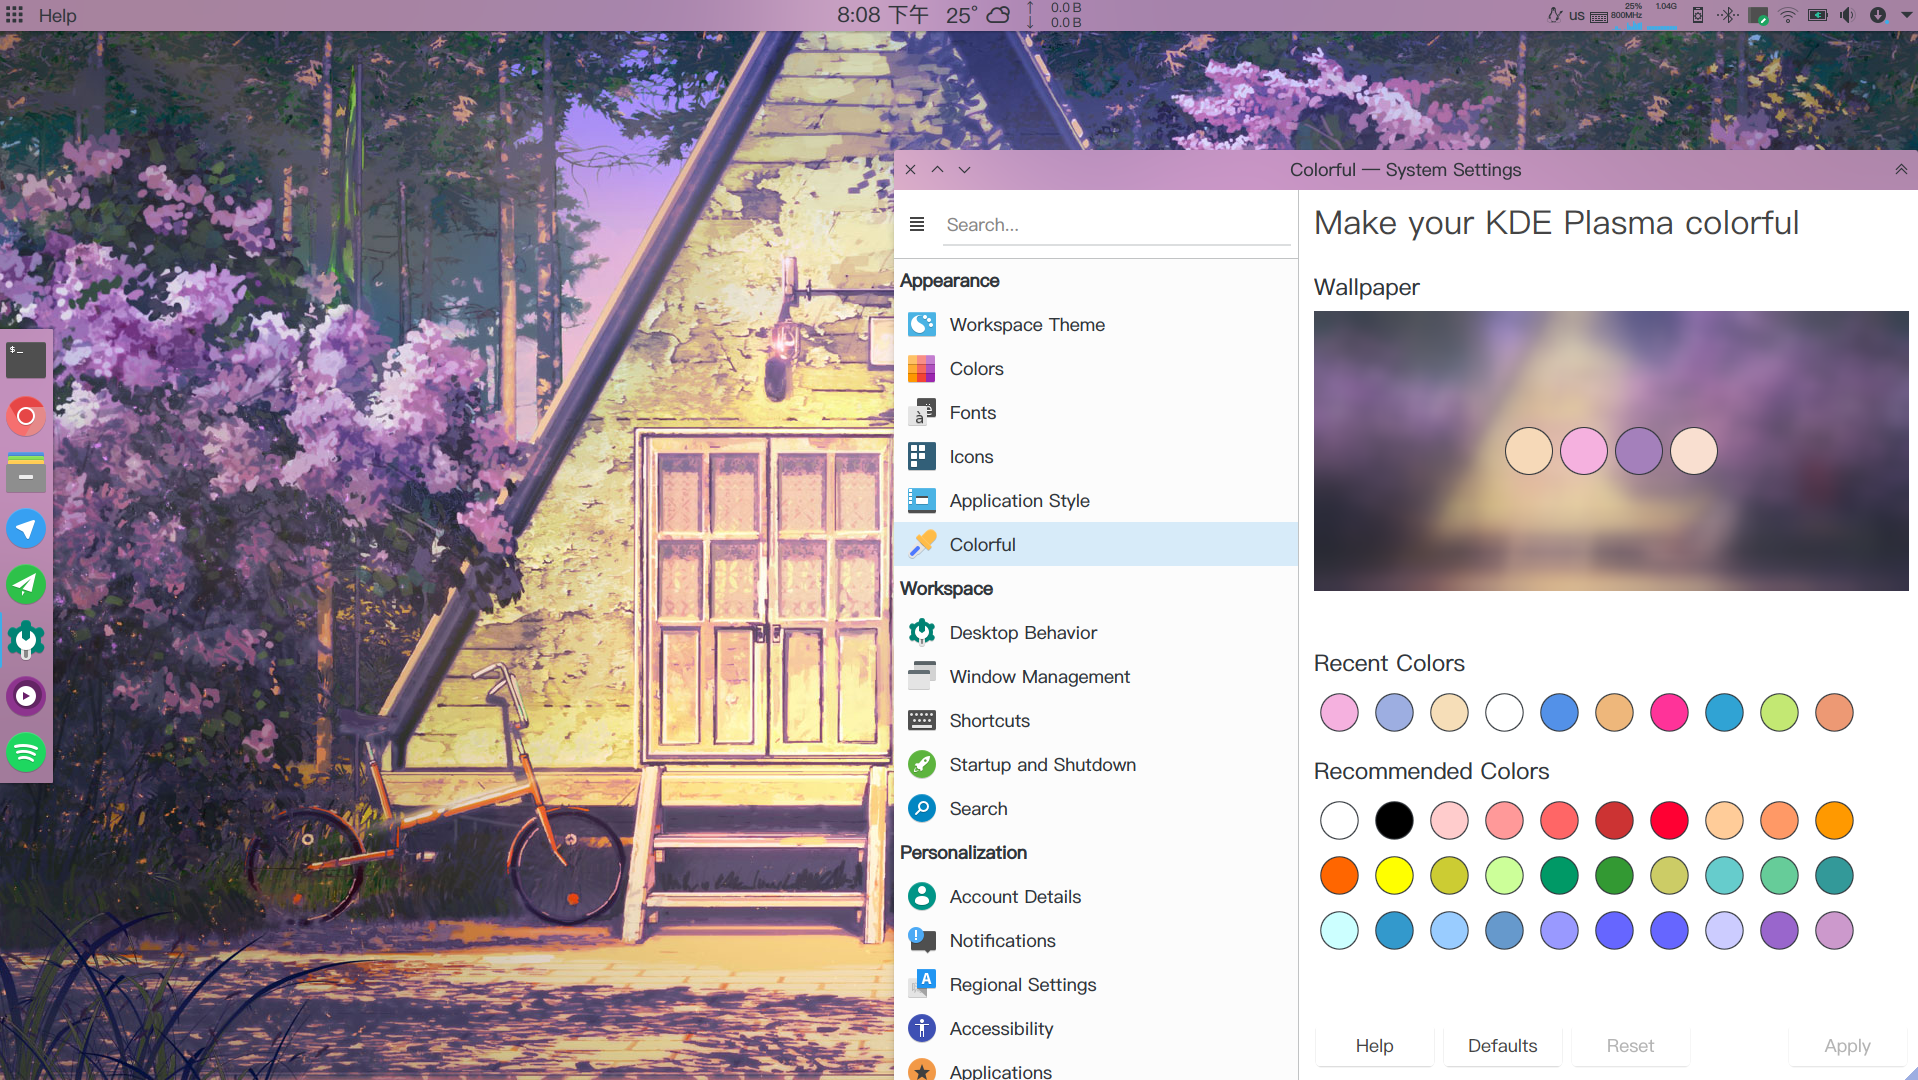This screenshot has width=1918, height=1080.
Task: Open the Colors settings icon
Action: click(921, 369)
